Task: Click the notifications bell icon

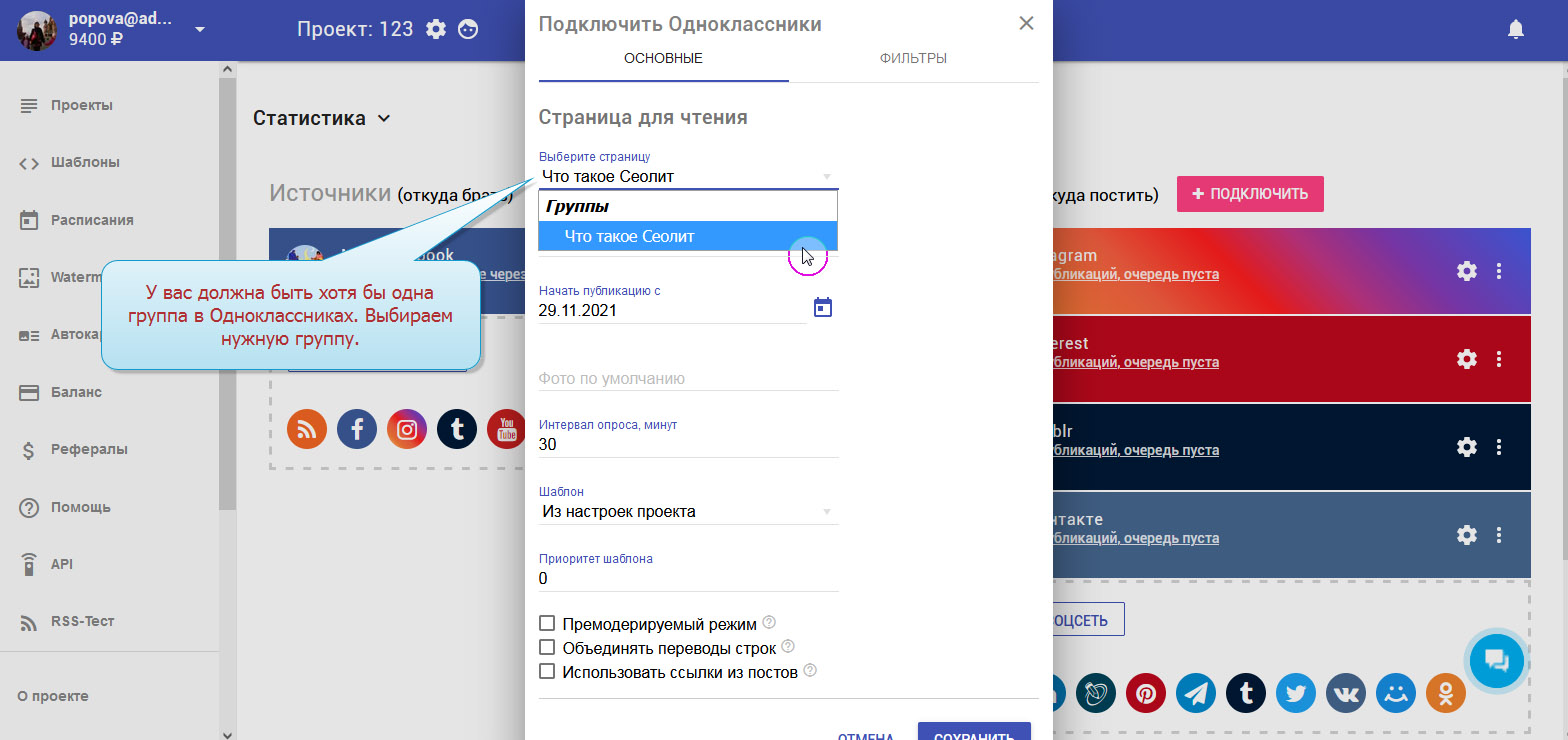Action: [1516, 30]
